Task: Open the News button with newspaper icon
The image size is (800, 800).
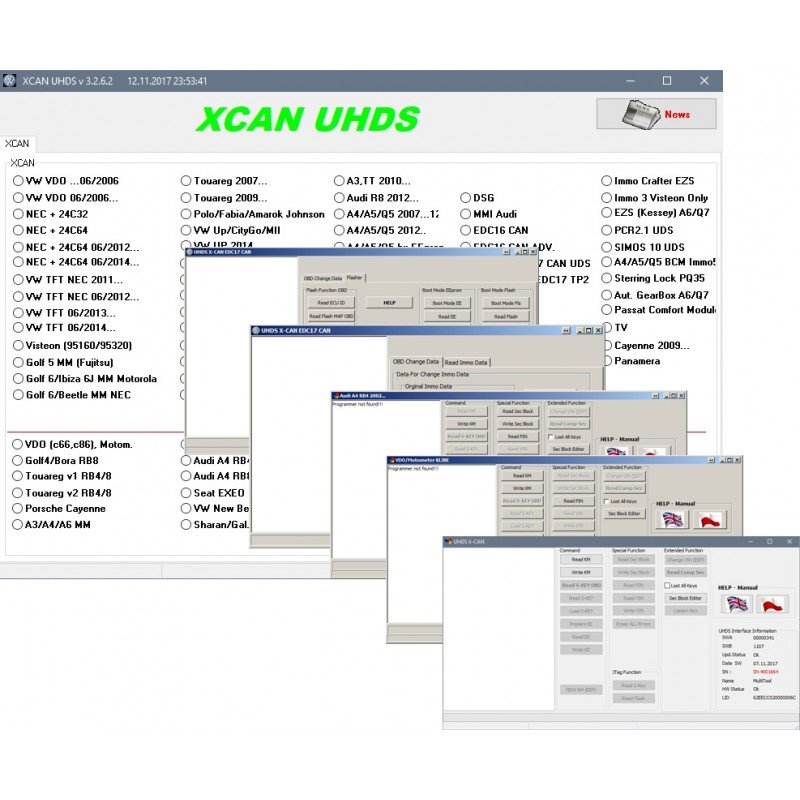Action: [656, 113]
